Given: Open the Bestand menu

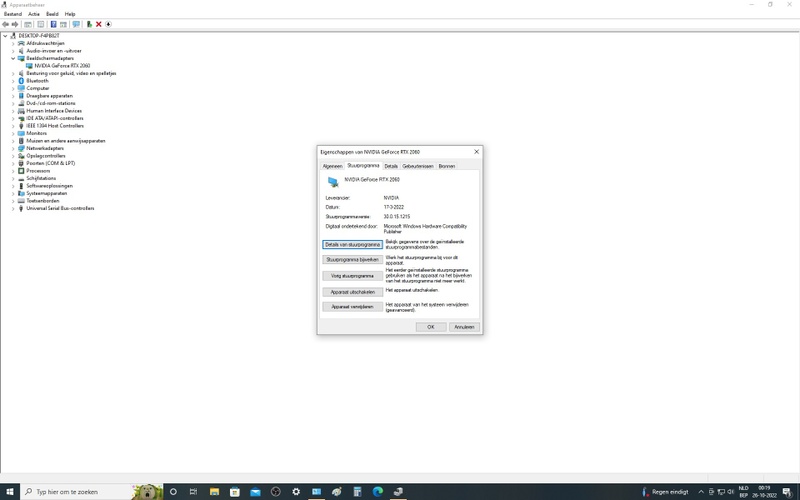Looking at the screenshot, I should click(13, 14).
